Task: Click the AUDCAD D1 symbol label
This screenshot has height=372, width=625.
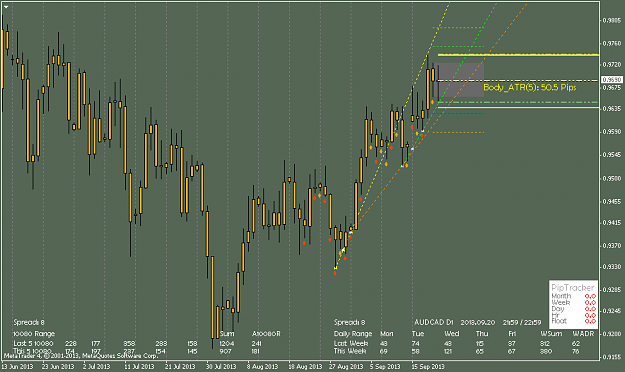Action: tap(434, 322)
